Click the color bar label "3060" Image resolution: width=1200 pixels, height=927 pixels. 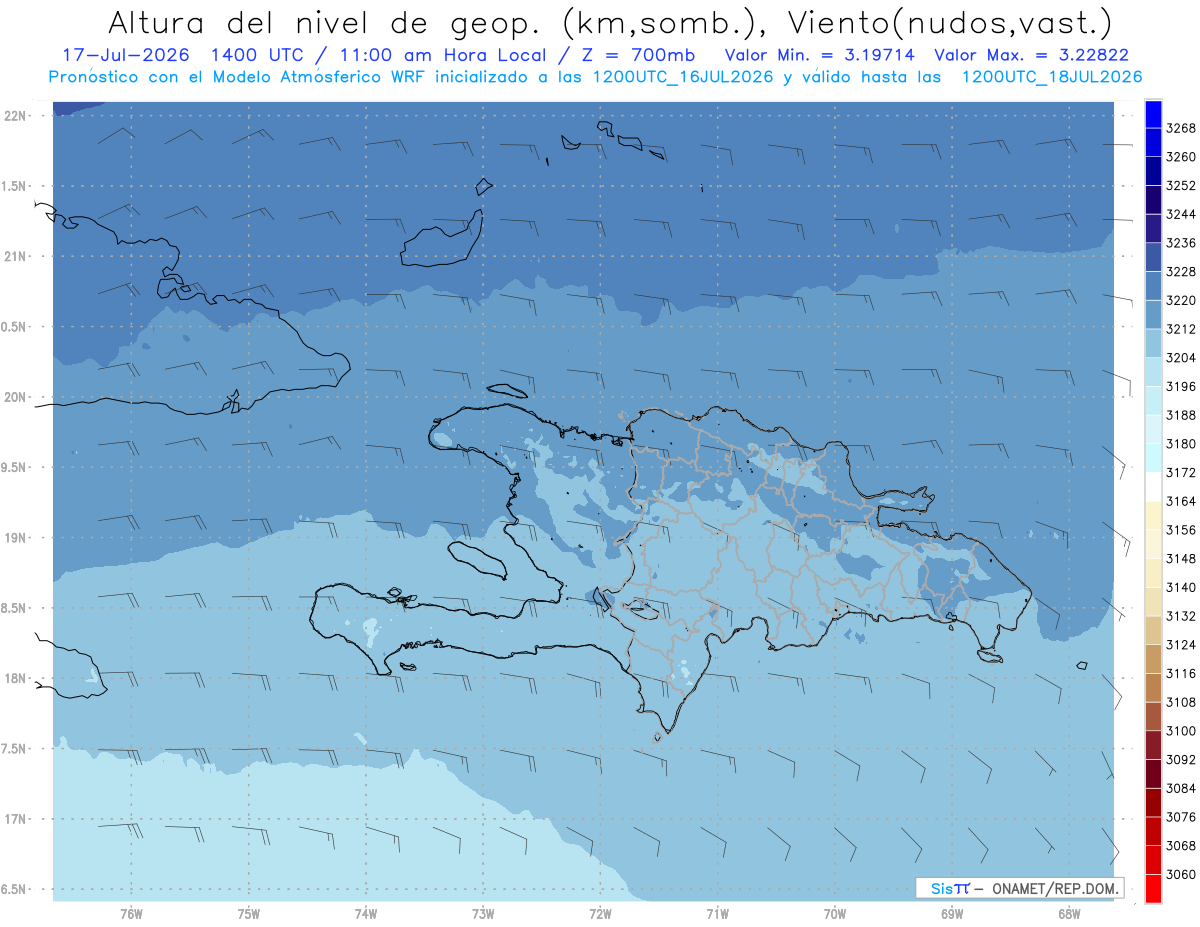point(1181,874)
